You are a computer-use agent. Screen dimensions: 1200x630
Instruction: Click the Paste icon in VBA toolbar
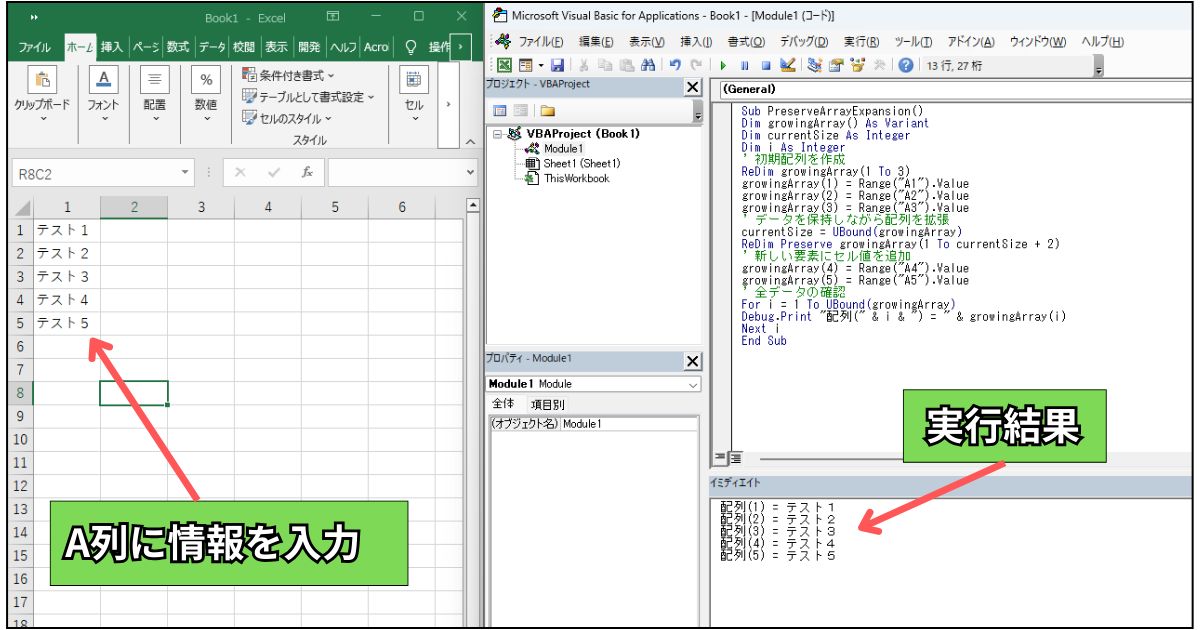[627, 65]
